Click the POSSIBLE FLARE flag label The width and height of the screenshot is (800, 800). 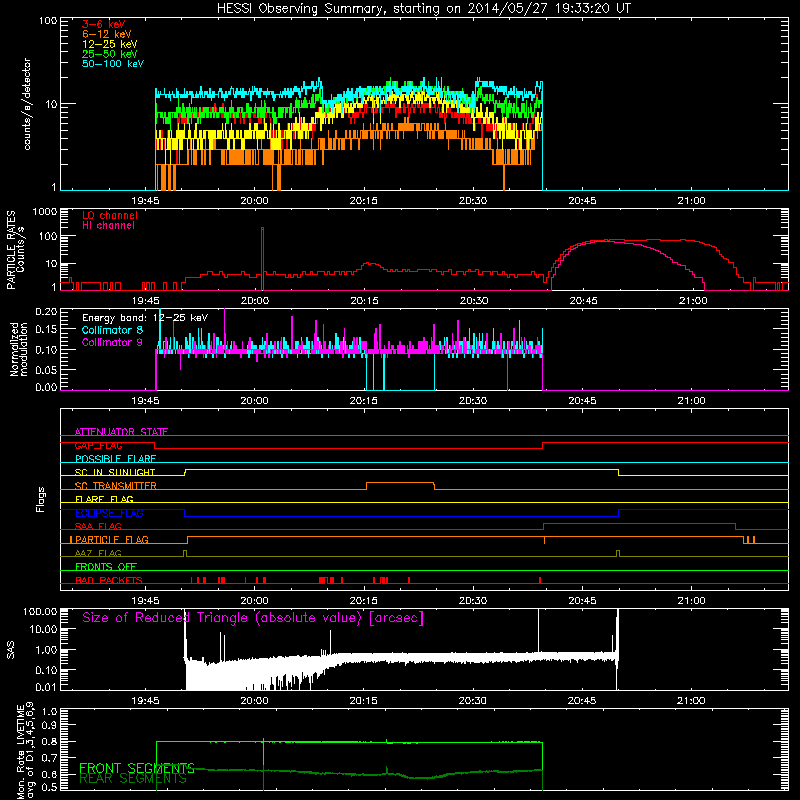click(115, 459)
